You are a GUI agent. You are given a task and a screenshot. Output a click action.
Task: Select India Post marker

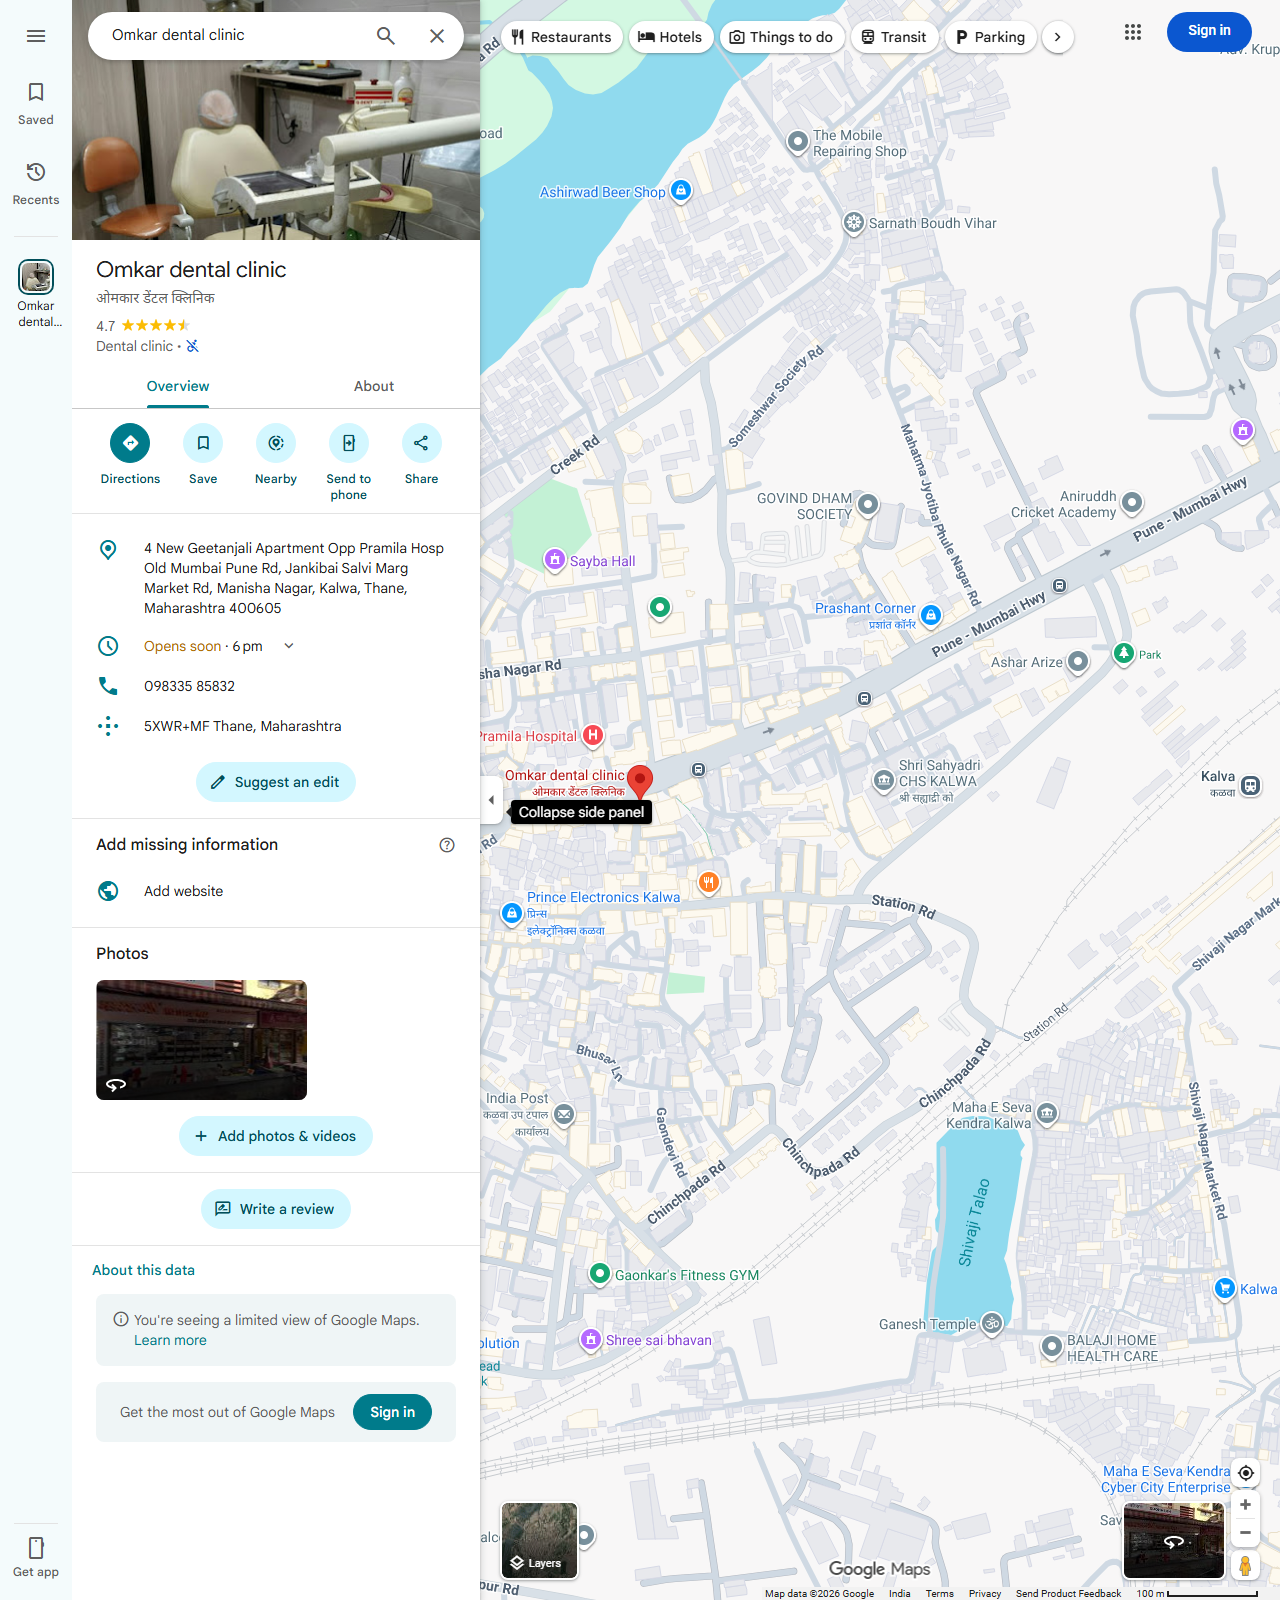pos(564,1114)
